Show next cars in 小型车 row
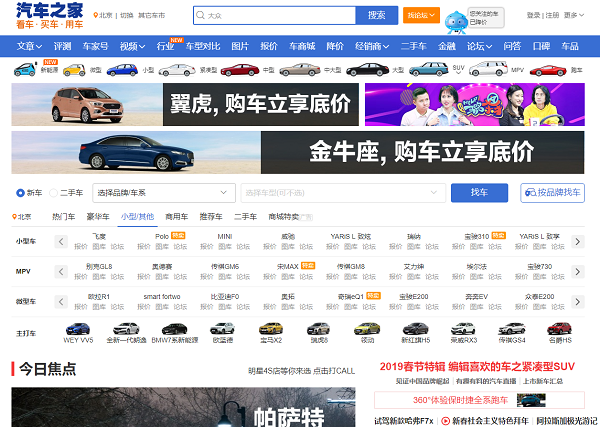Image resolution: width=600 pixels, height=427 pixels. 578,241
